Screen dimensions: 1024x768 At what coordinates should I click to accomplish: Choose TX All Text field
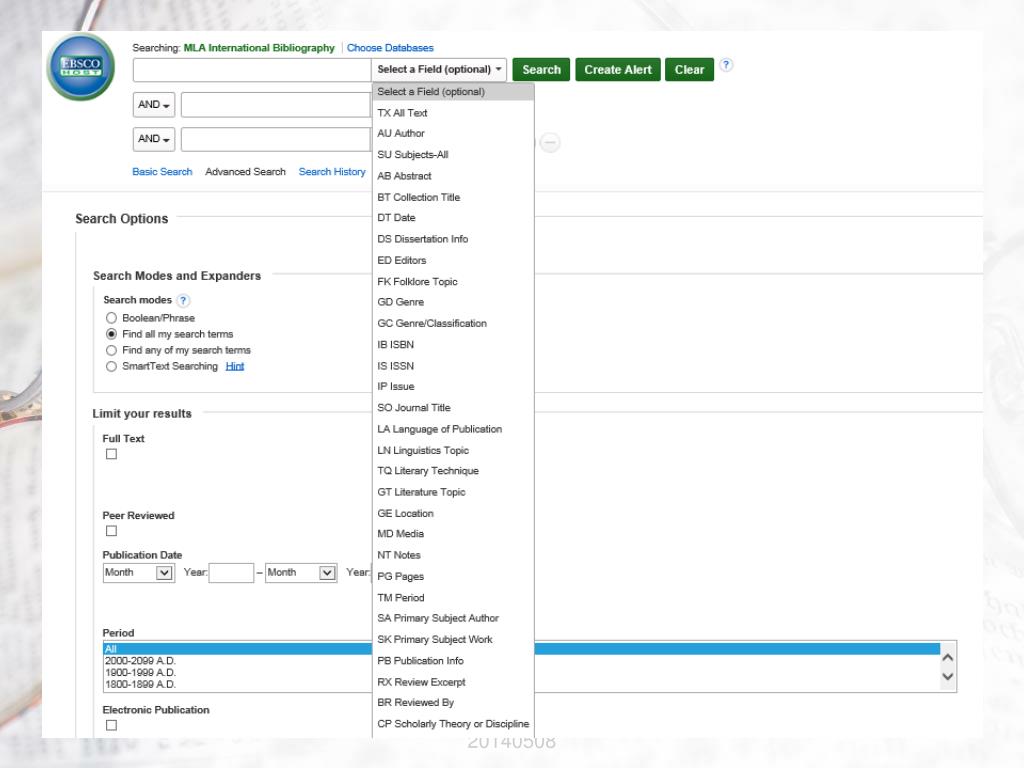[x=453, y=113]
